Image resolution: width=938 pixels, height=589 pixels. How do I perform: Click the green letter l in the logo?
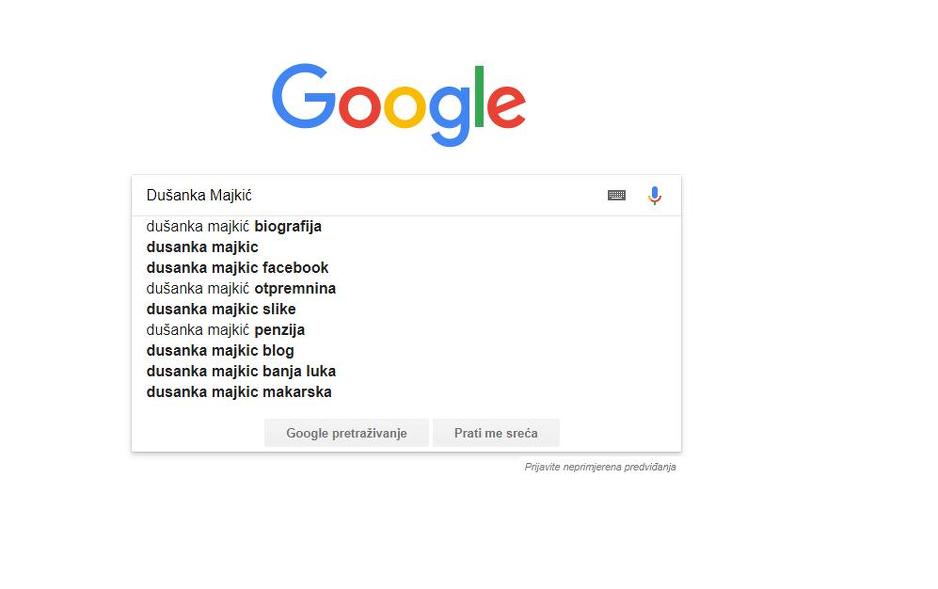tap(479, 96)
